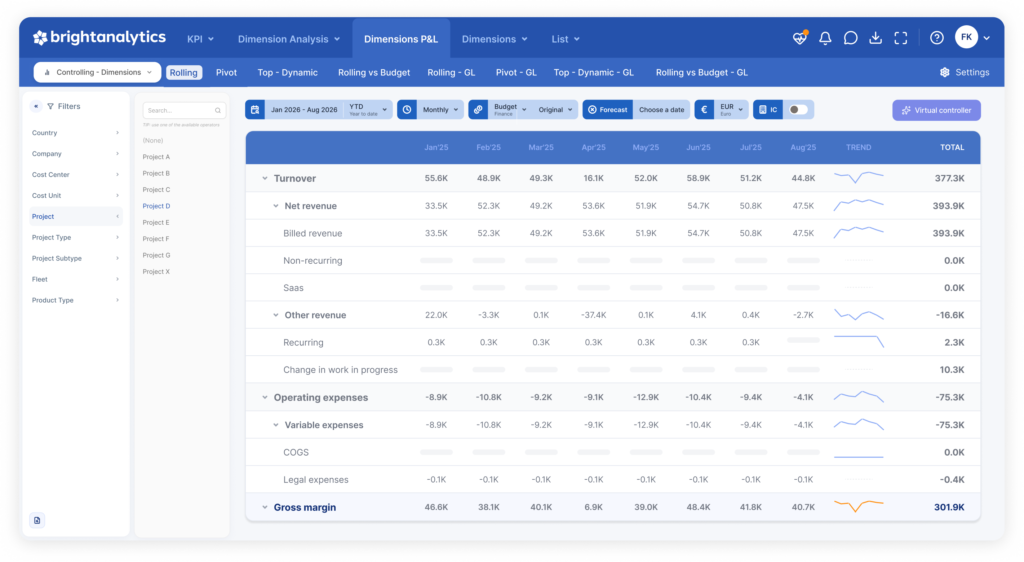Click the Operating expenses trend sparkline
Screen dimensions: 1024x562
pos(858,396)
